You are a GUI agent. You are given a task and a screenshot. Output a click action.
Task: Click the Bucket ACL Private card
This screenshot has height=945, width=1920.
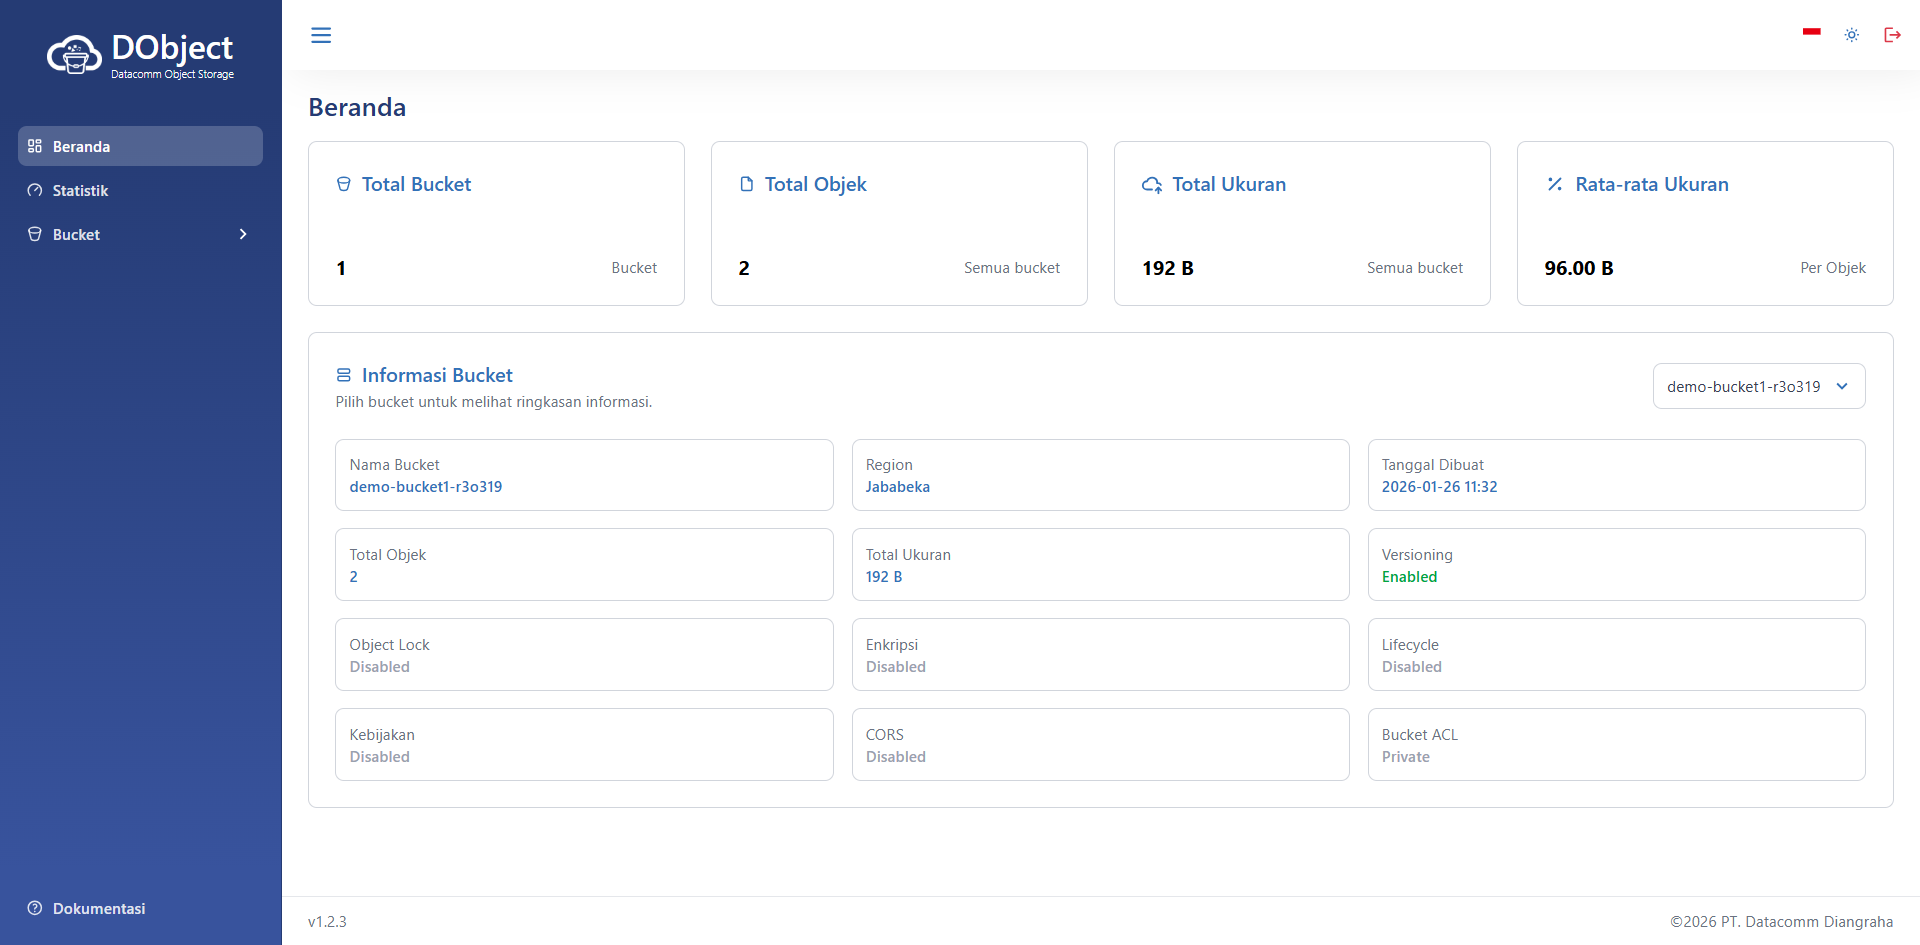click(1615, 745)
